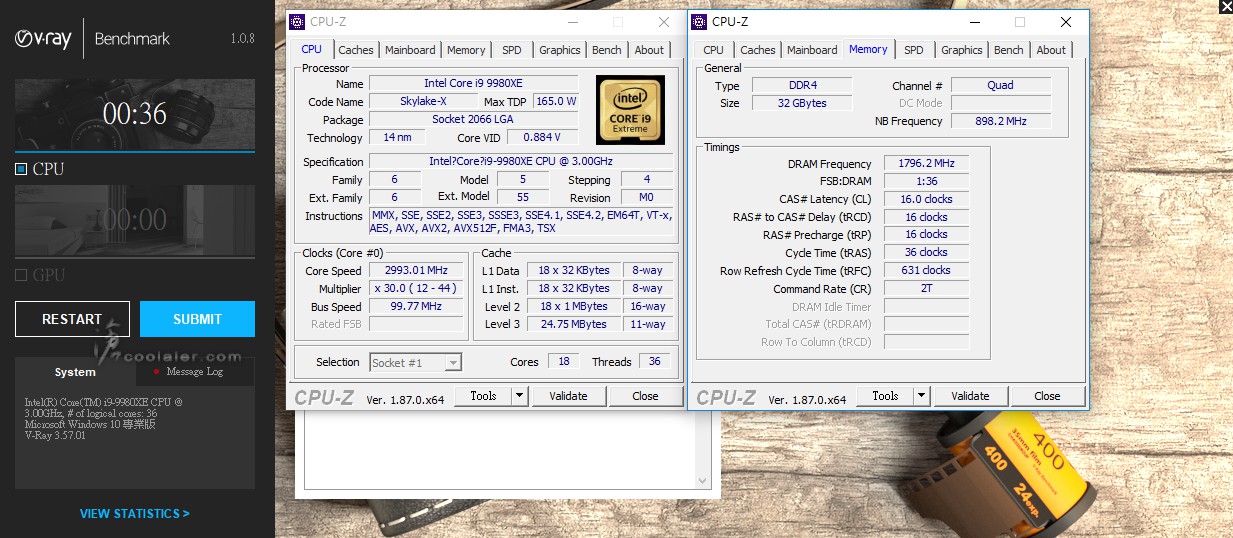Switch to SPD tab in right CPU-Z

914,50
